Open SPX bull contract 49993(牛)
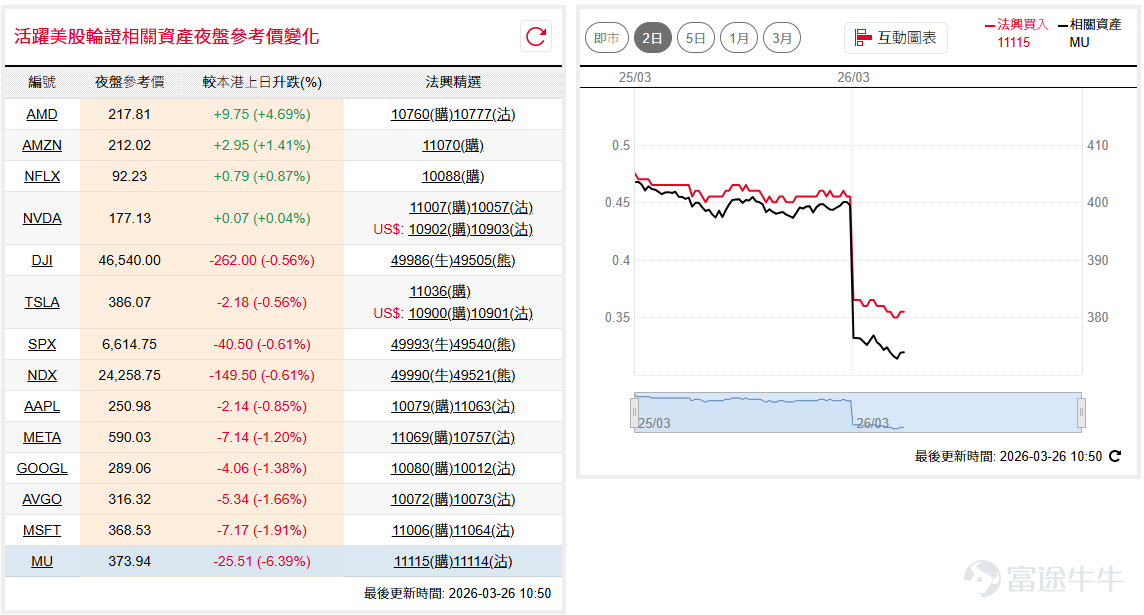The height and width of the screenshot is (615, 1144). point(422,344)
